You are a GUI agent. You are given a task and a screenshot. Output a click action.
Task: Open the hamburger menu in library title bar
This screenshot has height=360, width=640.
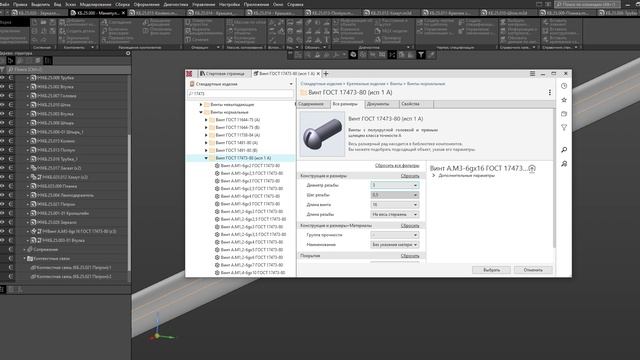click(x=532, y=73)
